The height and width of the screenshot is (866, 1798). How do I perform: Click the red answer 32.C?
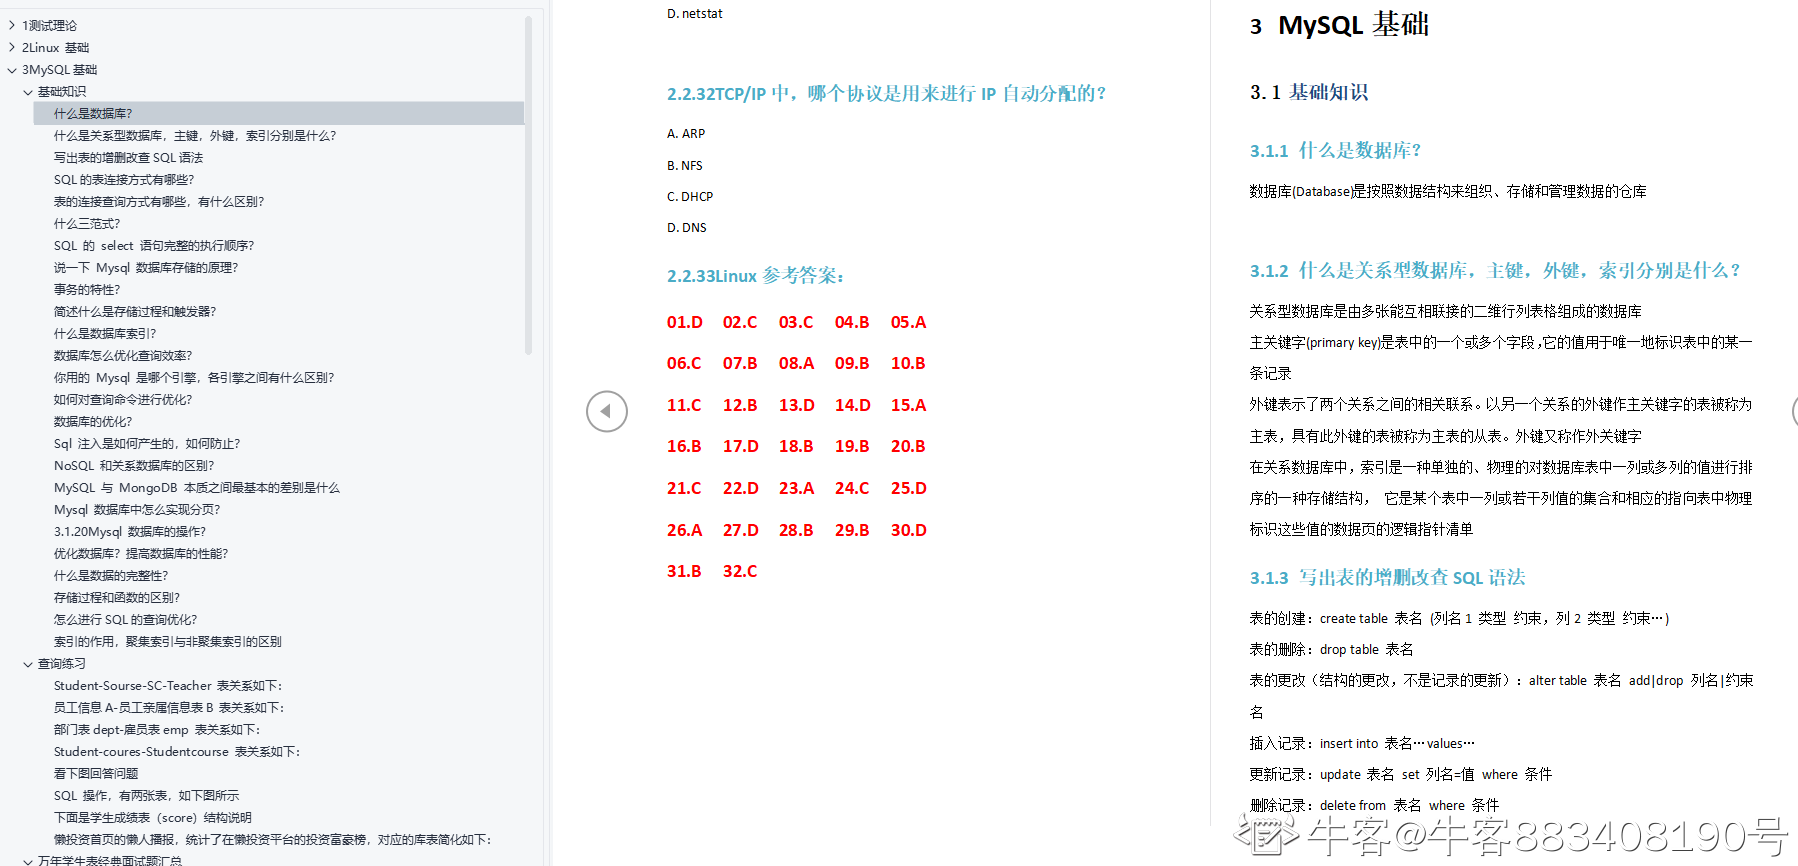coord(740,571)
